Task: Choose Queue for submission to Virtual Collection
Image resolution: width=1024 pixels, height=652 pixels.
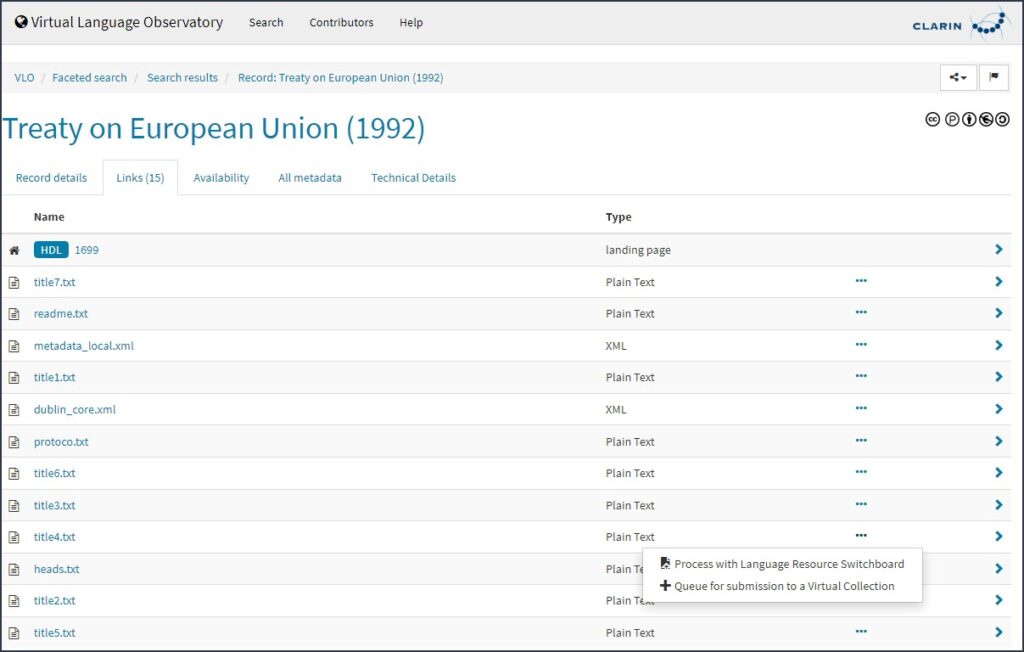Action: click(x=783, y=586)
